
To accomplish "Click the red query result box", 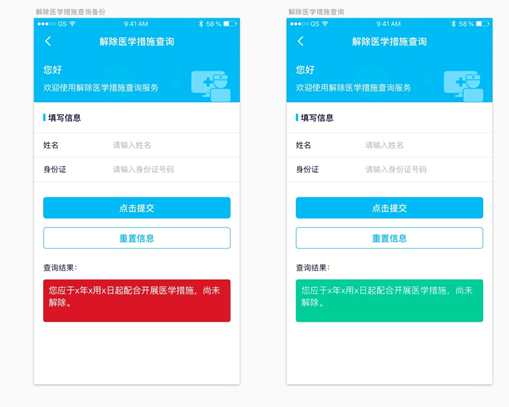I will pos(137,300).
